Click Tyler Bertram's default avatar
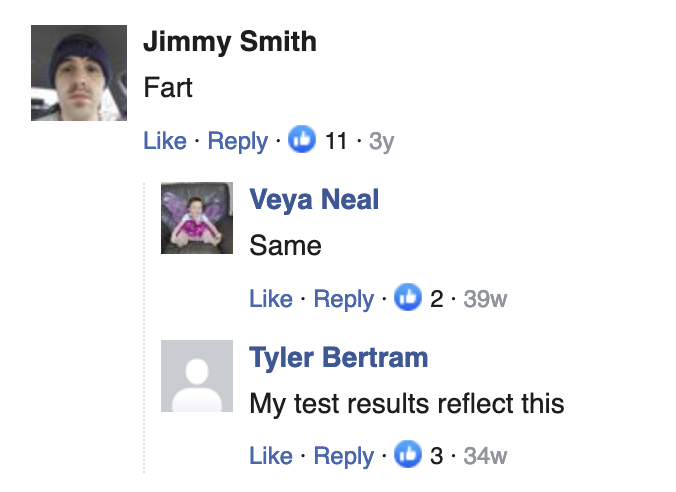 coord(197,375)
